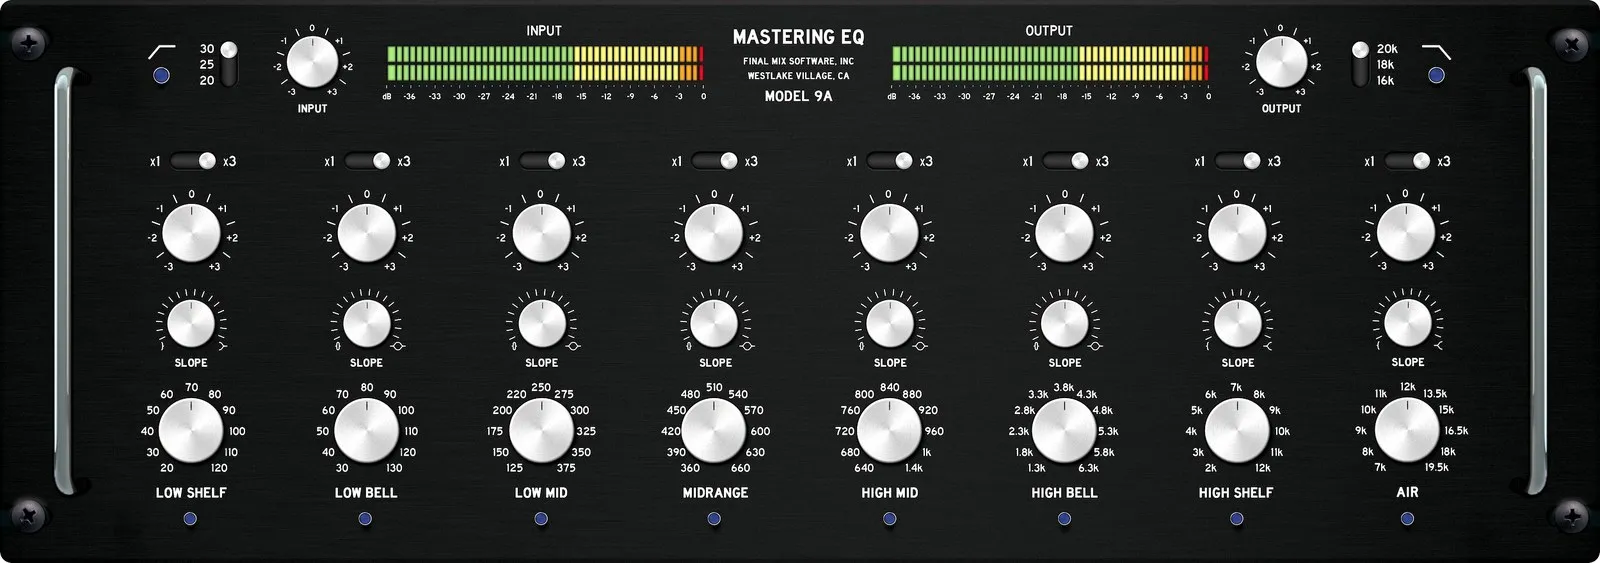
Task: Click the LOW SHELF slope knob
Action: 191,323
